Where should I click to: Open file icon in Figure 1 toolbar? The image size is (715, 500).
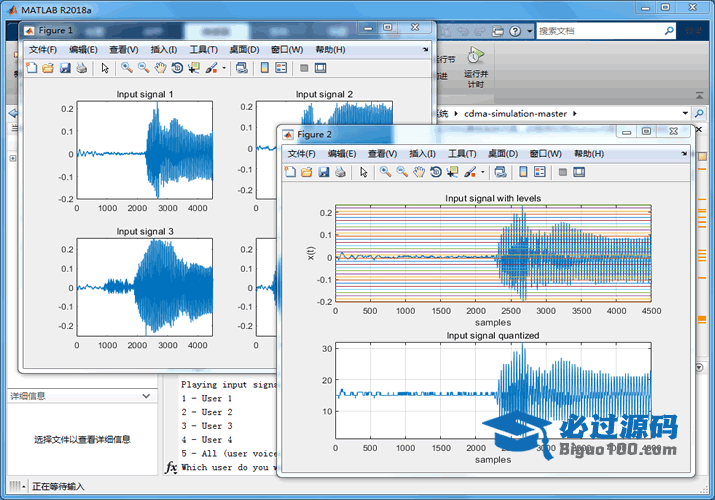[48, 68]
